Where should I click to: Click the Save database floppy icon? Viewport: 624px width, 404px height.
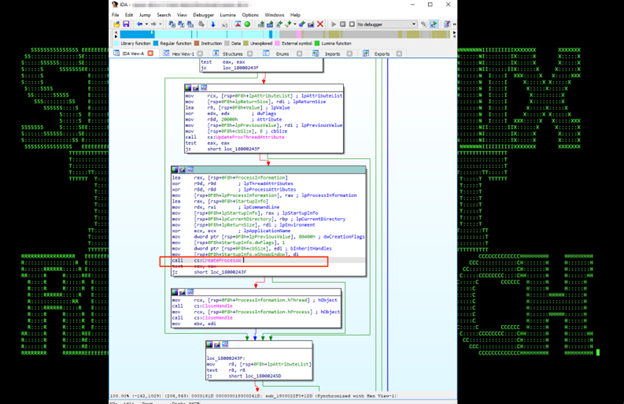[x=126, y=24]
